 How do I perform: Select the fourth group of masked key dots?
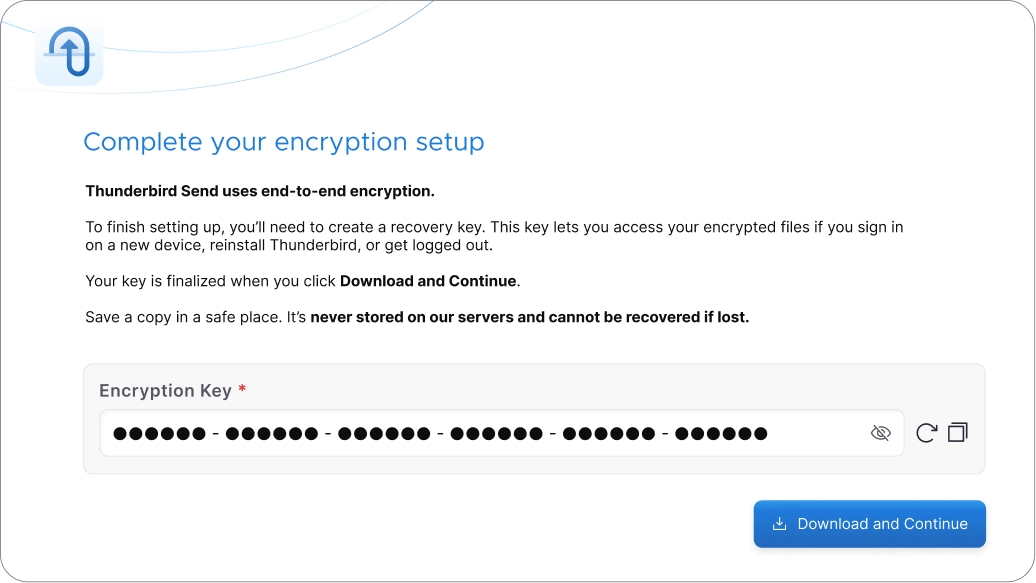tap(496, 433)
